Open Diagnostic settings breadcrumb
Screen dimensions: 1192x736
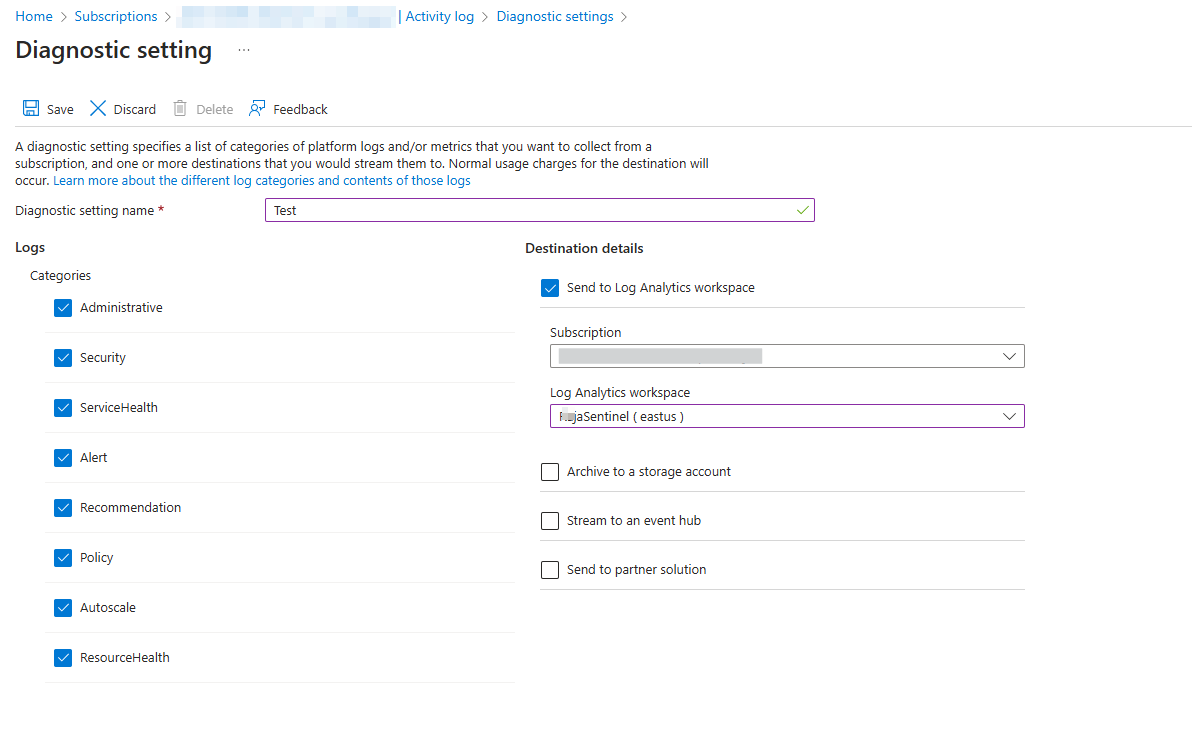(555, 16)
